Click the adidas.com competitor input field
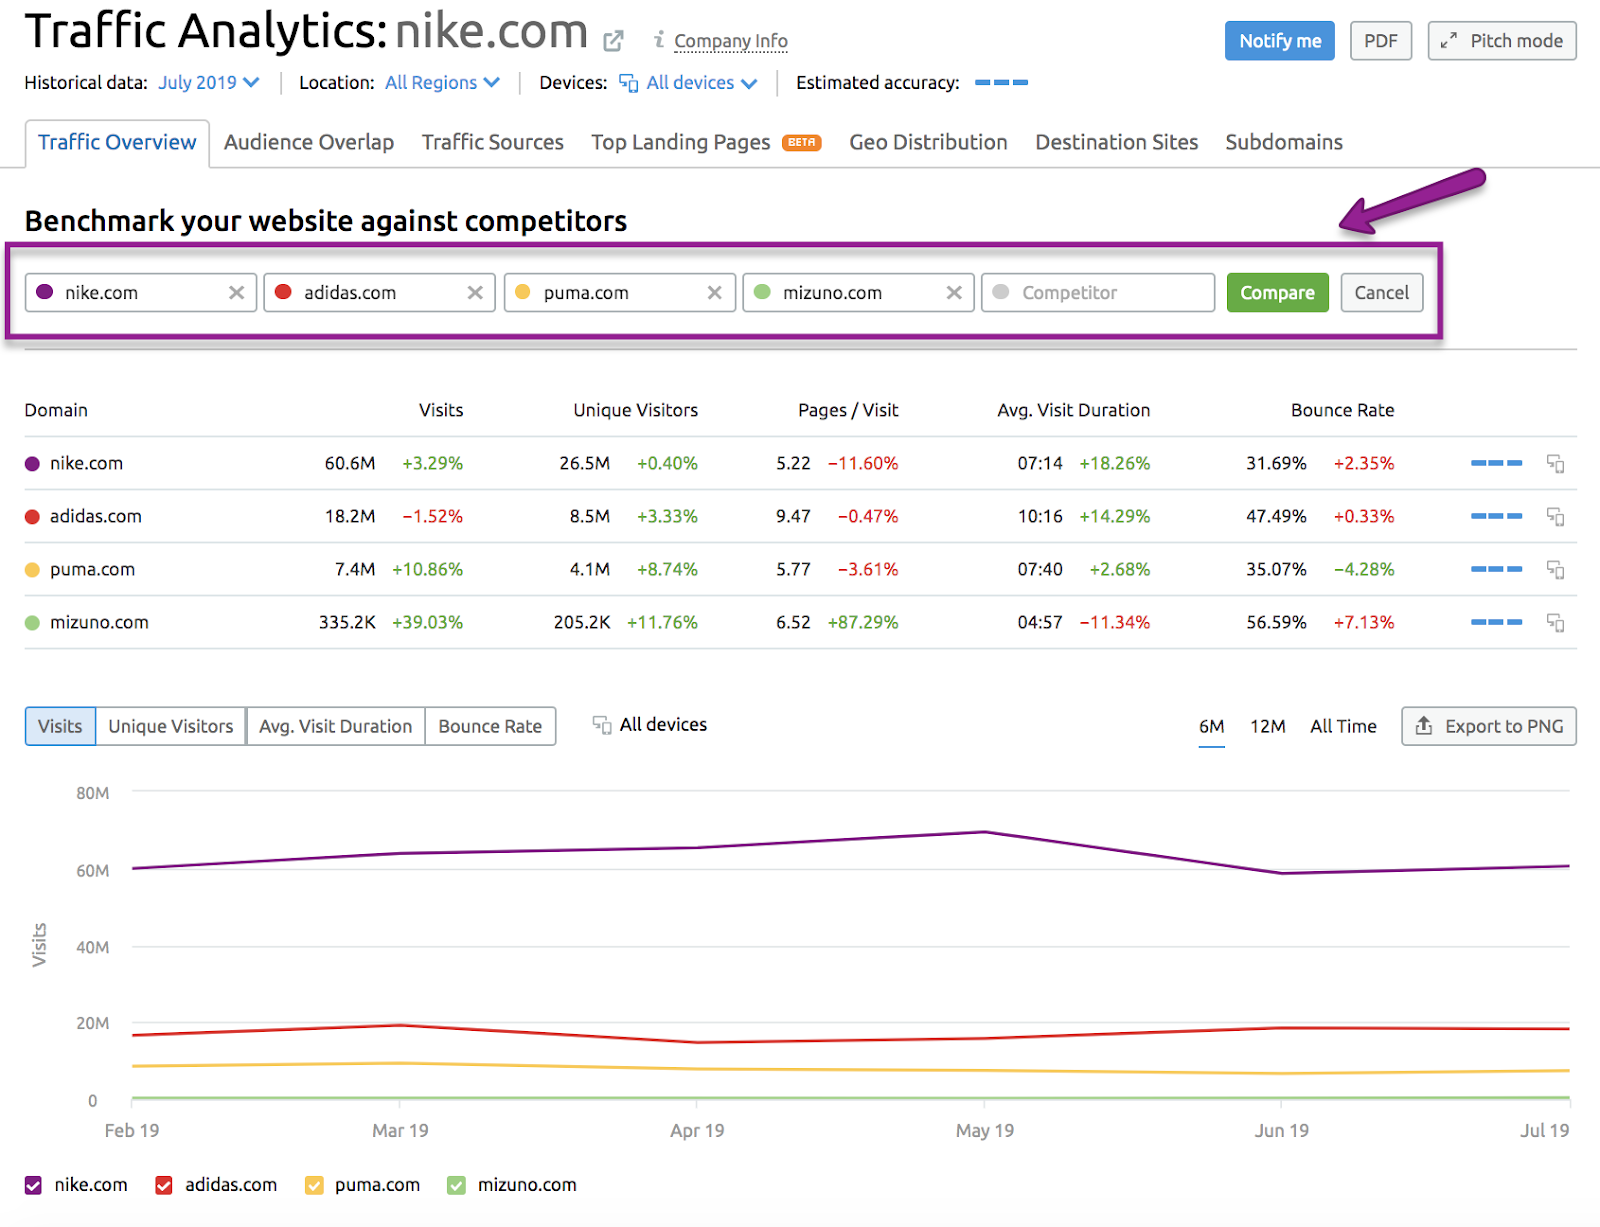This screenshot has height=1227, width=1600. point(380,293)
